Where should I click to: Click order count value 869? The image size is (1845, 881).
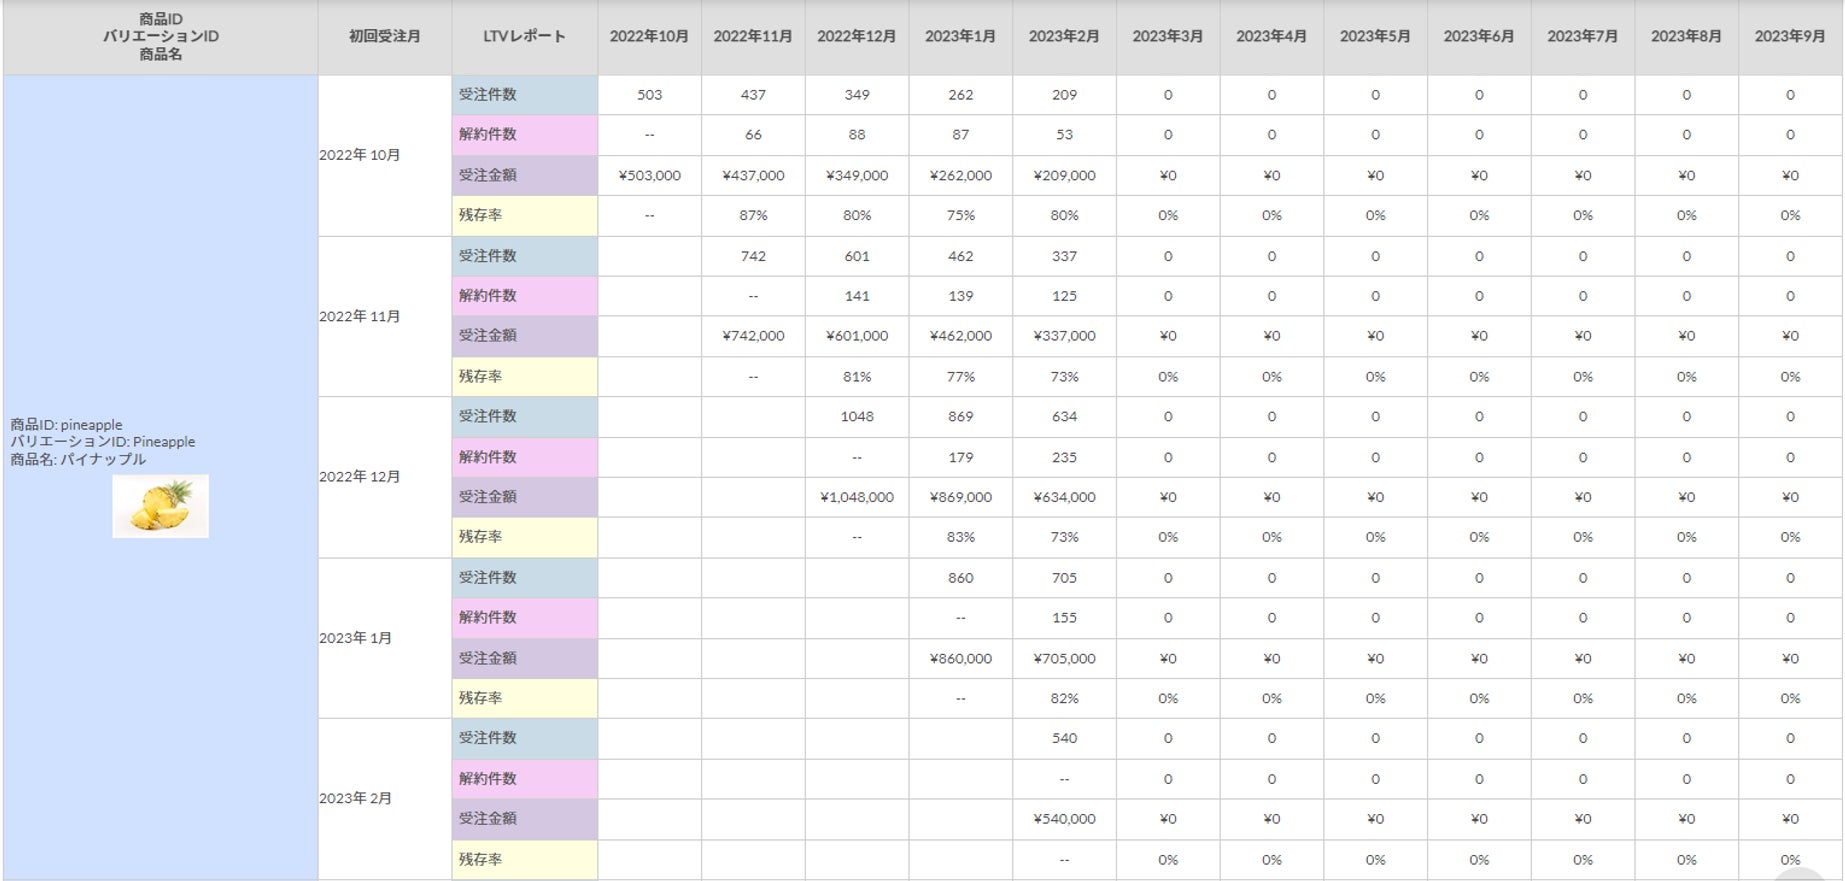[x=961, y=417]
